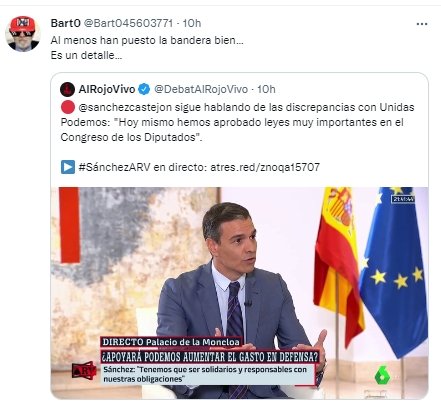This screenshot has width=441, height=409.
Task: Click the blue play button emoji
Action: (68, 167)
